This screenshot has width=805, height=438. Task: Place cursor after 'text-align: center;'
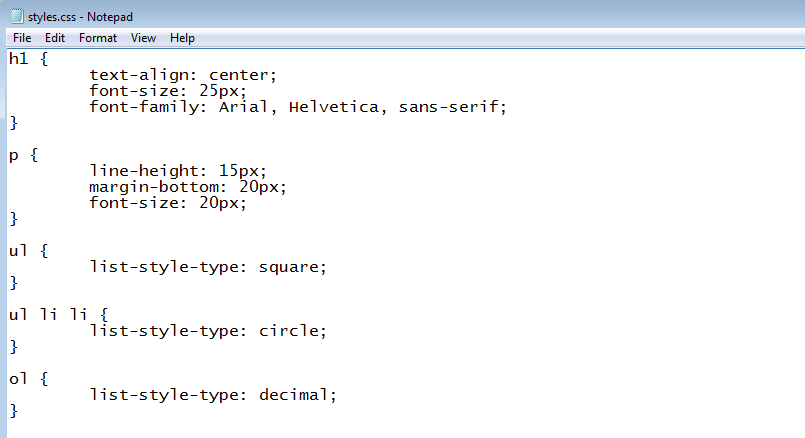[278, 75]
